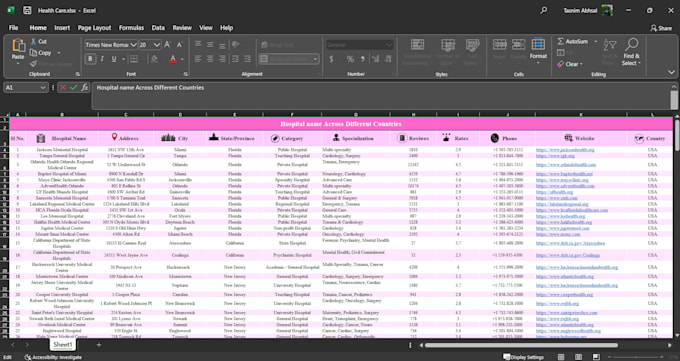Click Accessibility: Investigate in status bar
Viewport: 680px width, 361px height.
53,357
